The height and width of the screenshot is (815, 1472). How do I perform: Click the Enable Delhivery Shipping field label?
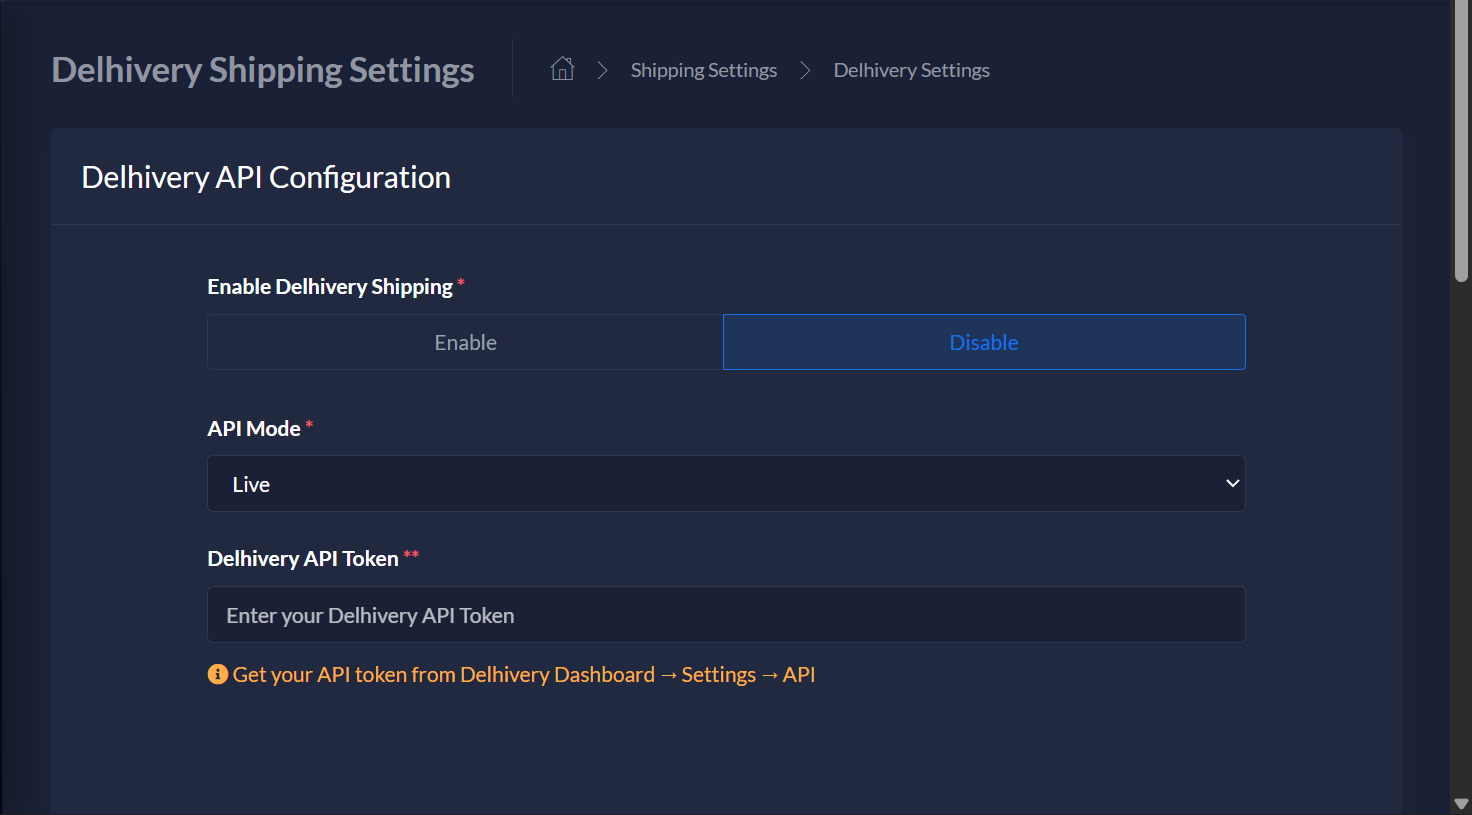[330, 287]
